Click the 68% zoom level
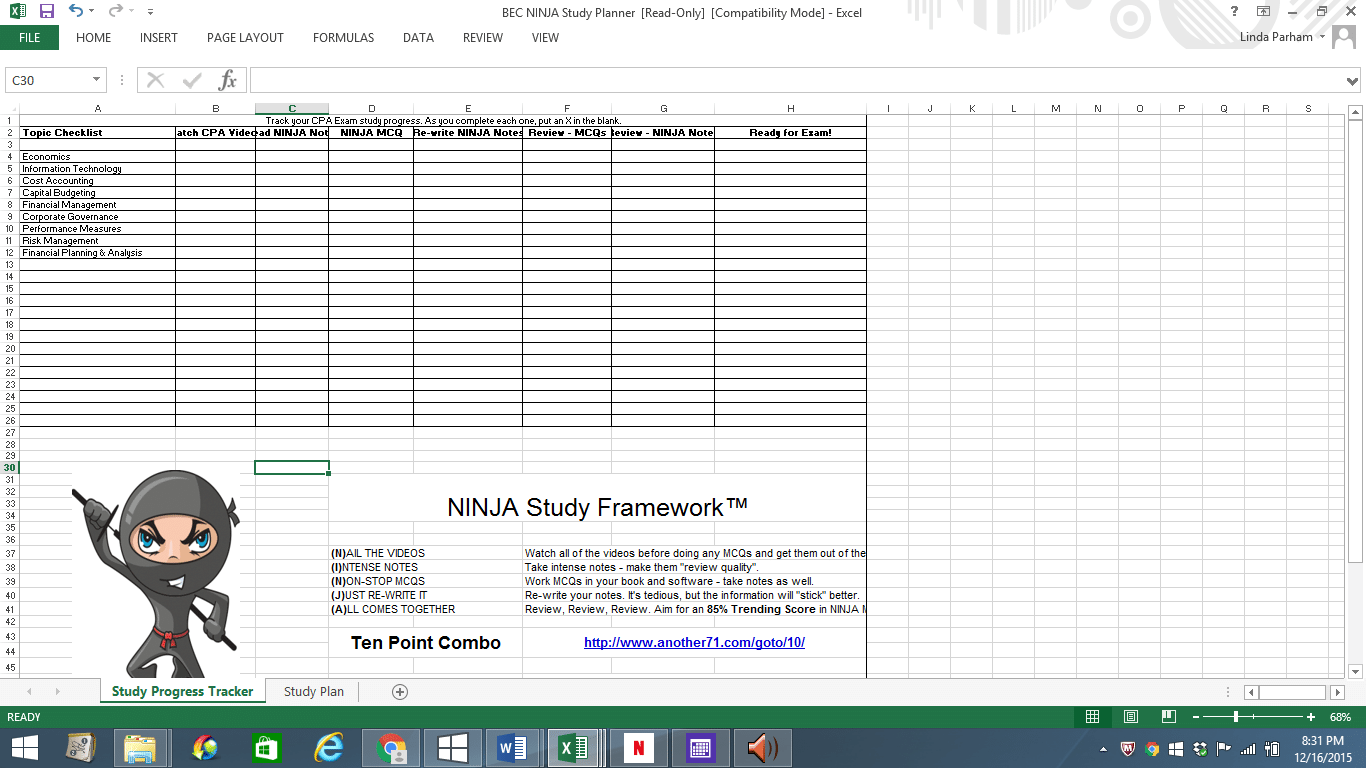The width and height of the screenshot is (1366, 768). click(x=1340, y=717)
